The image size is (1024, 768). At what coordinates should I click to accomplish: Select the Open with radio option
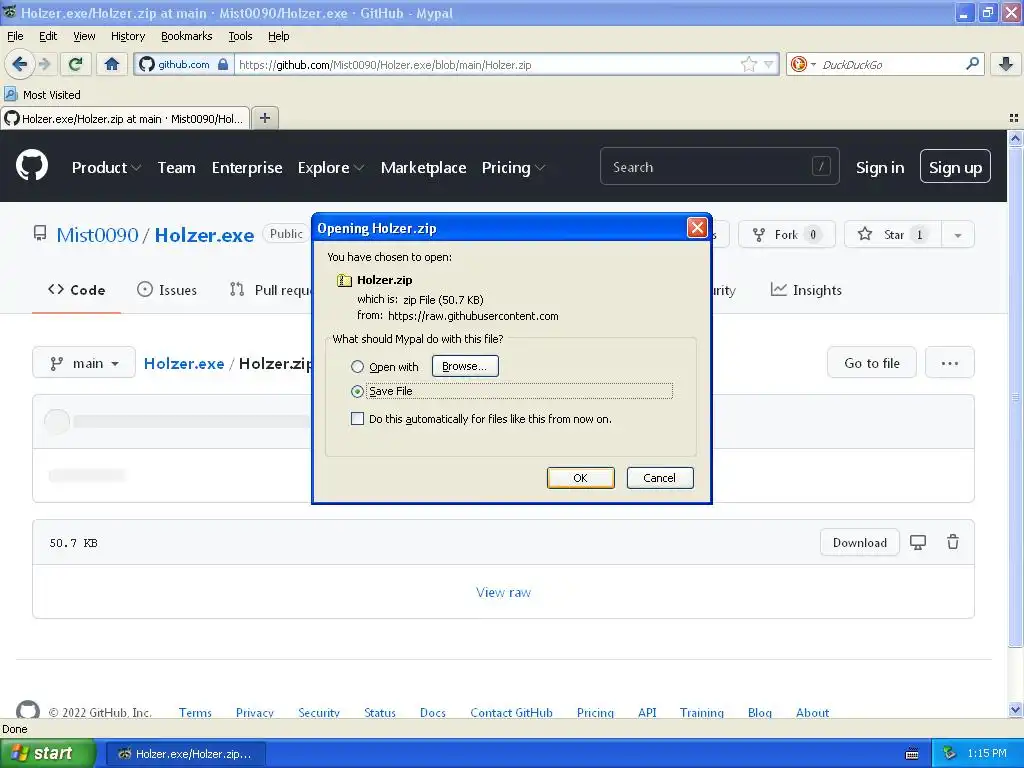(x=357, y=366)
